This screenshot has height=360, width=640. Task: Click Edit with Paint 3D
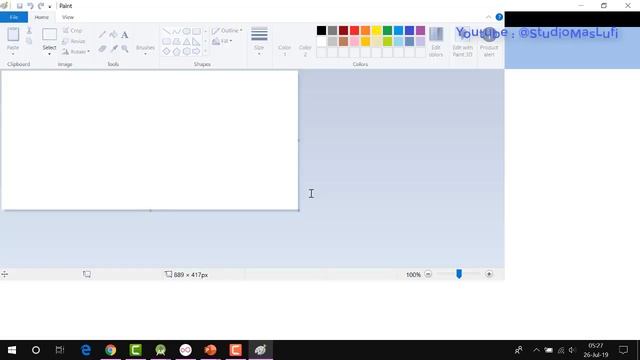[462, 42]
